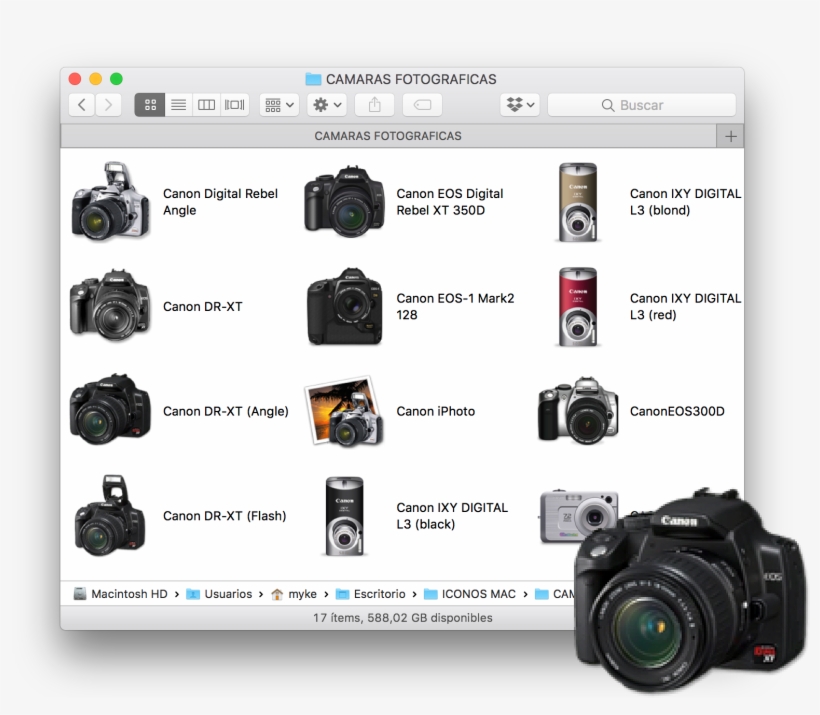Go forward with the right arrow button
Screen dimensions: 820x715
[108, 105]
